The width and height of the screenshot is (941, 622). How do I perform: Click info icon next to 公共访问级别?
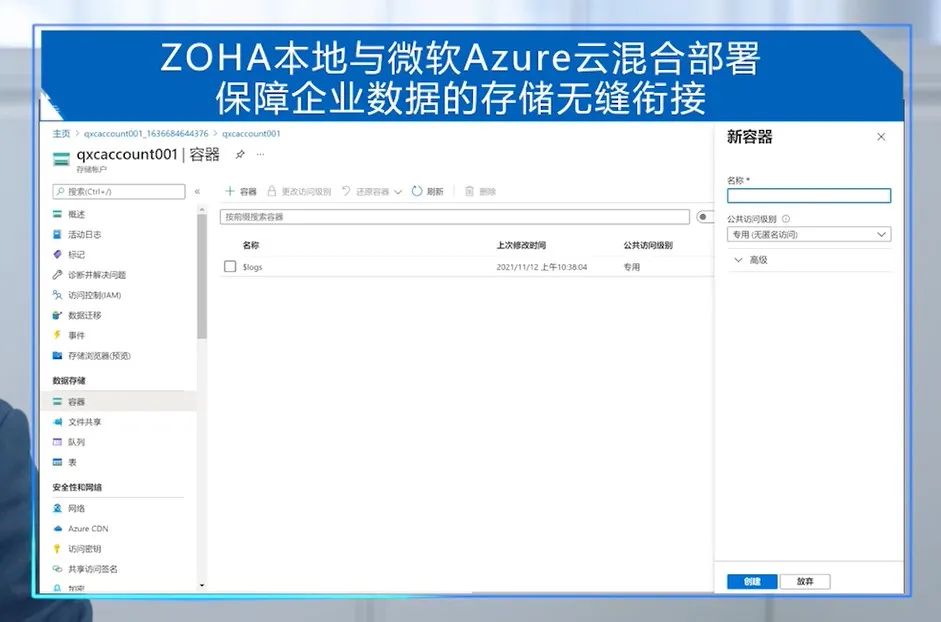(x=786, y=219)
